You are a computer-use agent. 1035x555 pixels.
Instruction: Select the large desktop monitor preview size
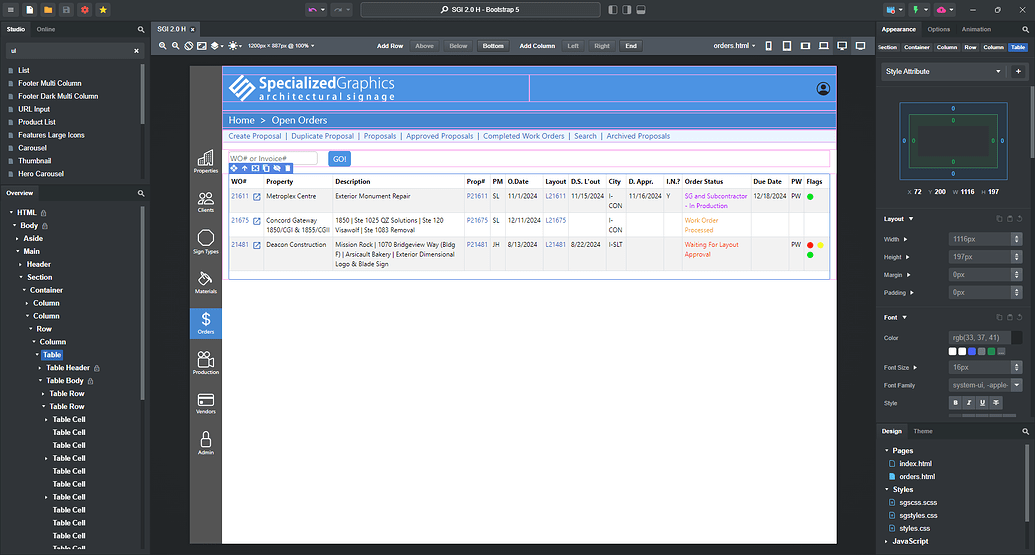pos(861,46)
